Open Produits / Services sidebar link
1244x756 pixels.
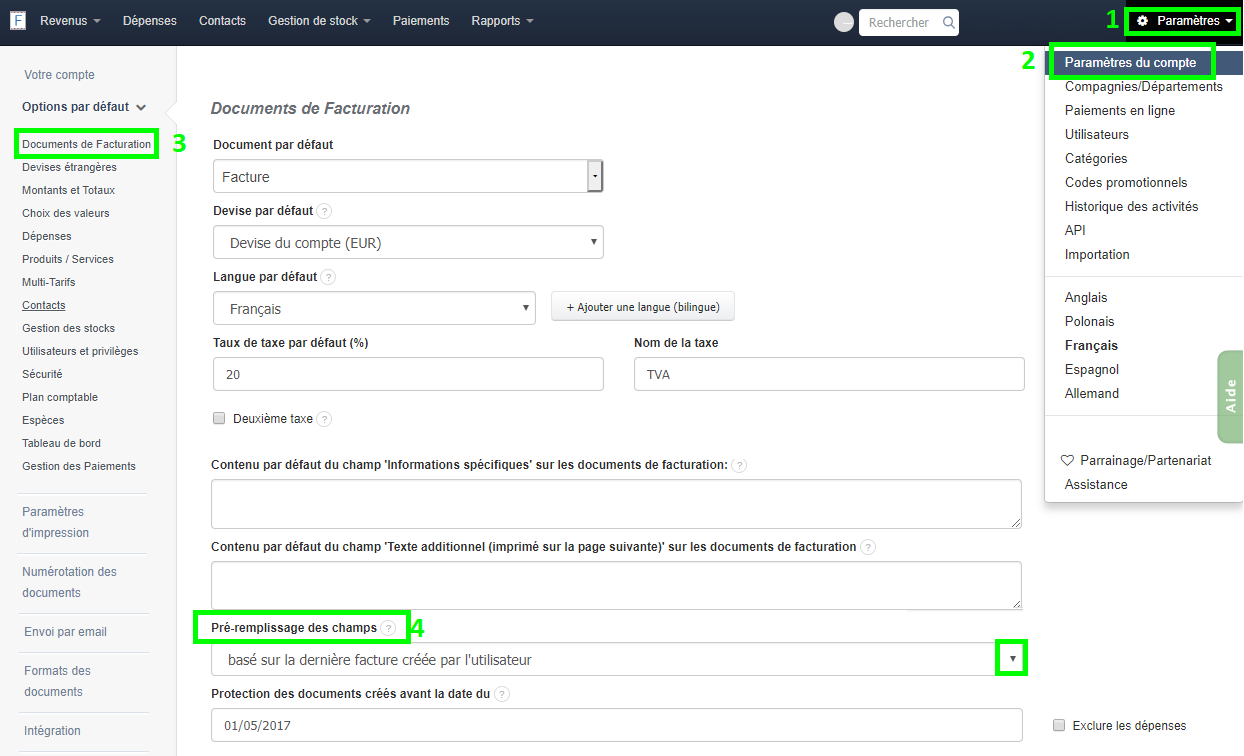68,259
